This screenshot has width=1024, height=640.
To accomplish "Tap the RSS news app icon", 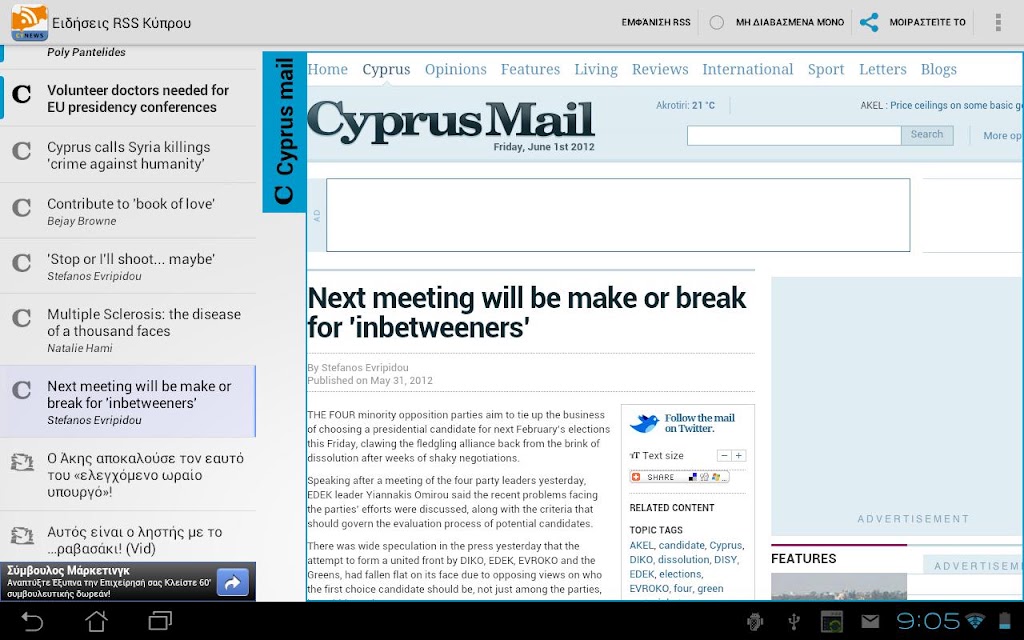I will pyautogui.click(x=29, y=22).
